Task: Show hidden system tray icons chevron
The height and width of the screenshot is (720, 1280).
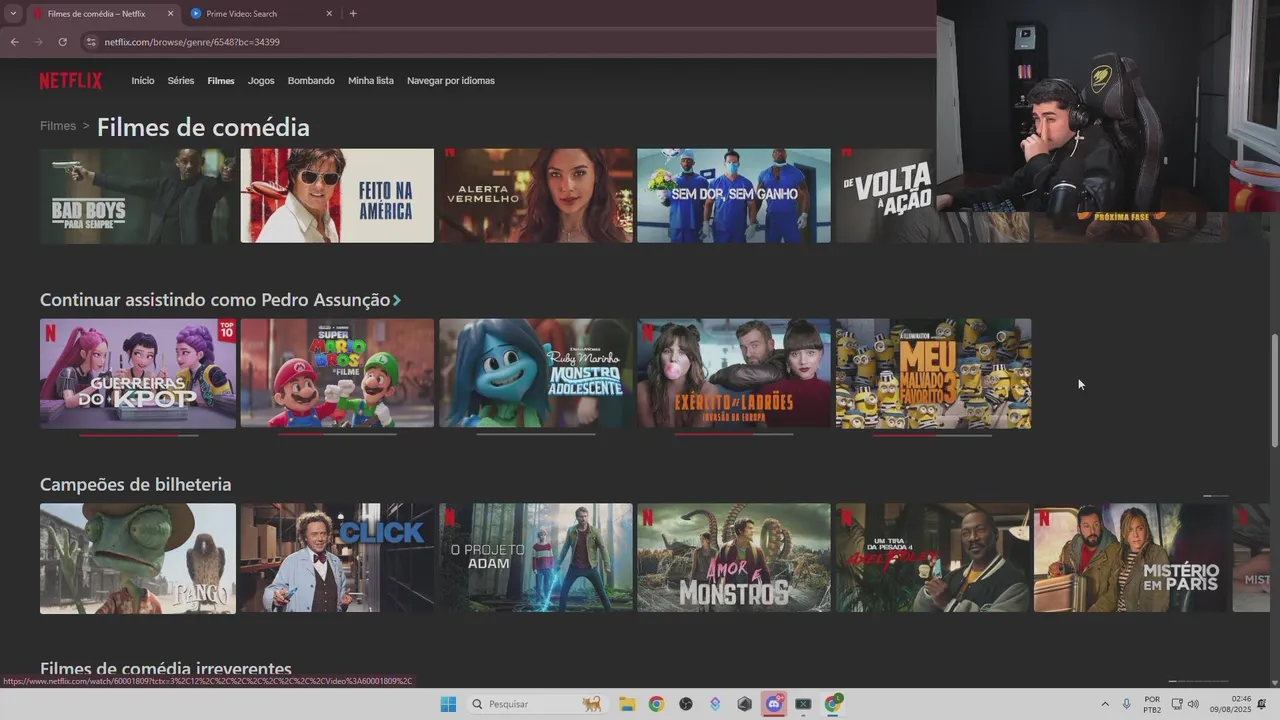Action: point(1105,704)
